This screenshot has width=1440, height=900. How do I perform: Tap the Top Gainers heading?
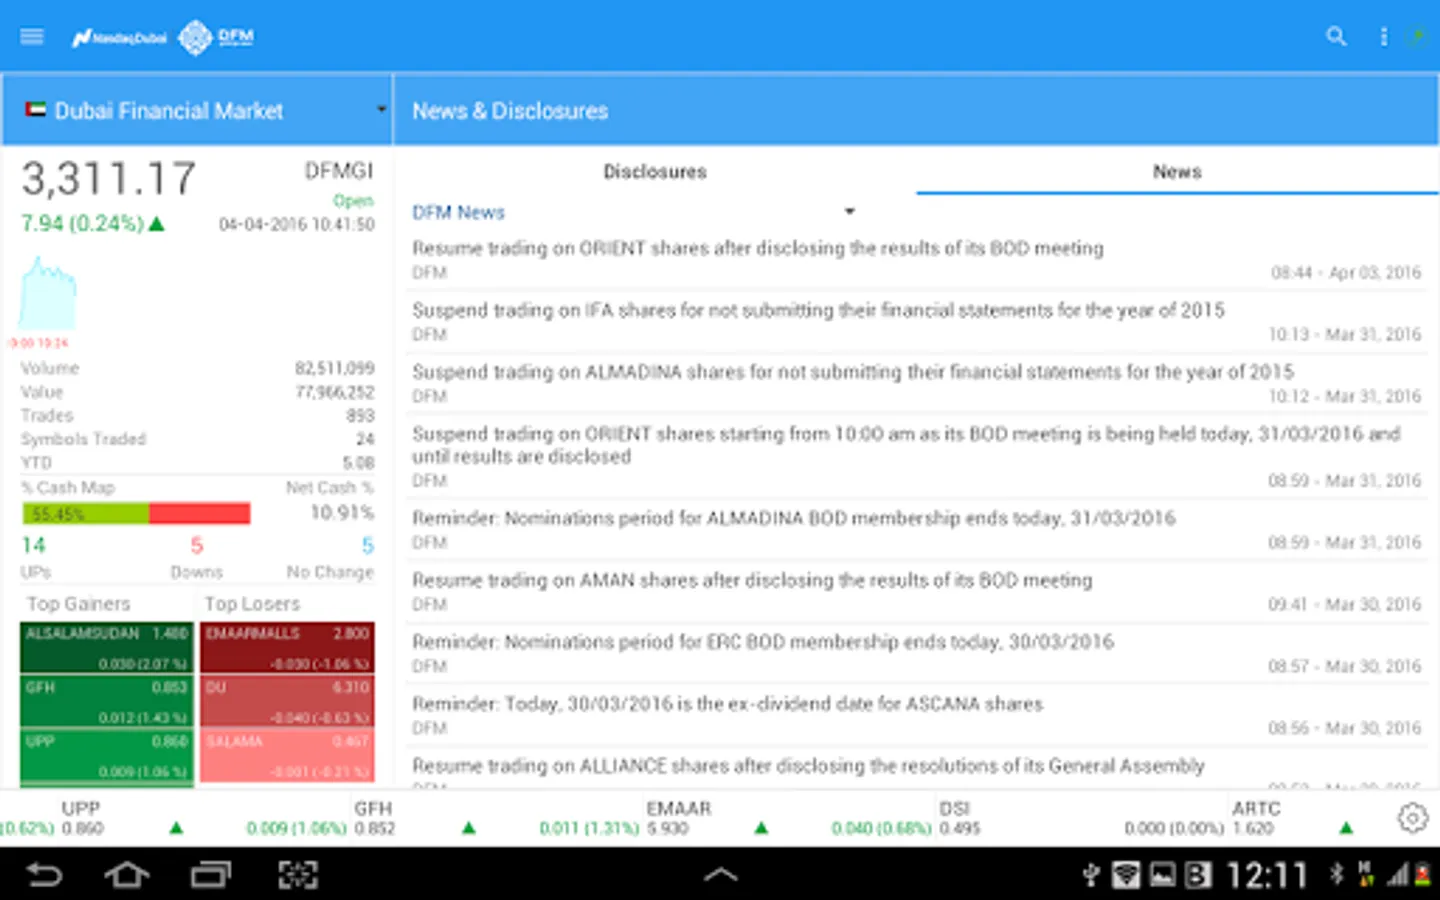[x=79, y=604]
